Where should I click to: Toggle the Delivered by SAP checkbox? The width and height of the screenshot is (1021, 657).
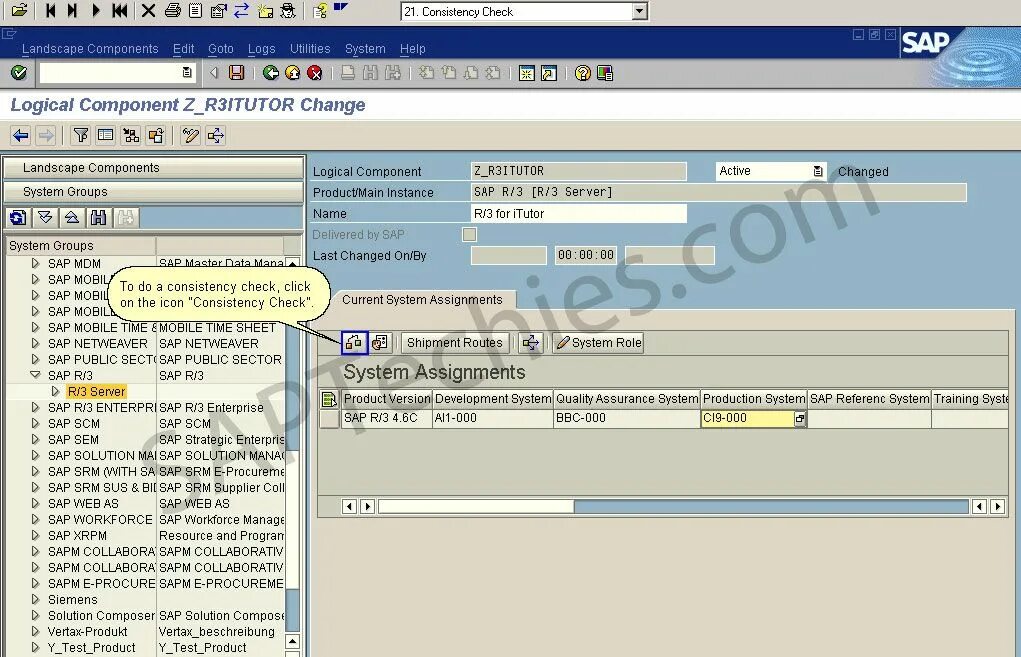coord(469,234)
